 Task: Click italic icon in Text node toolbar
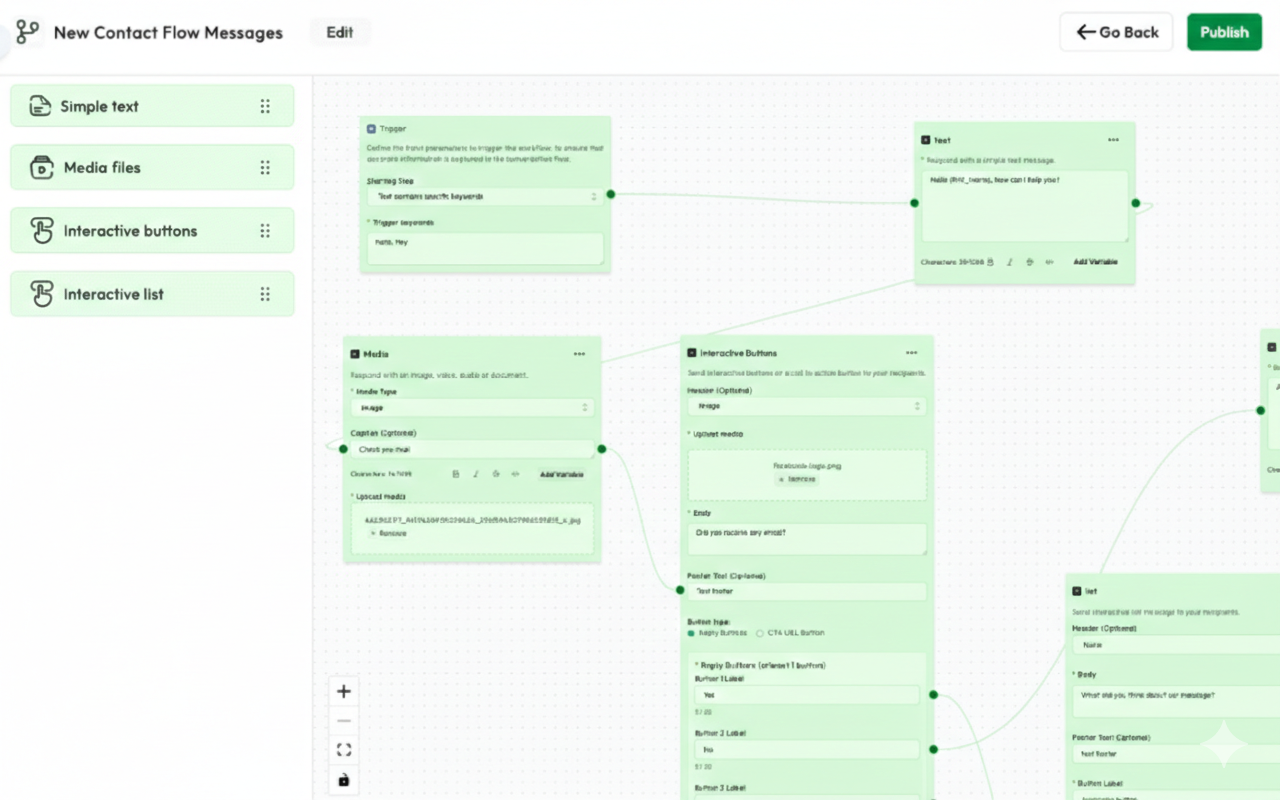tap(1010, 262)
